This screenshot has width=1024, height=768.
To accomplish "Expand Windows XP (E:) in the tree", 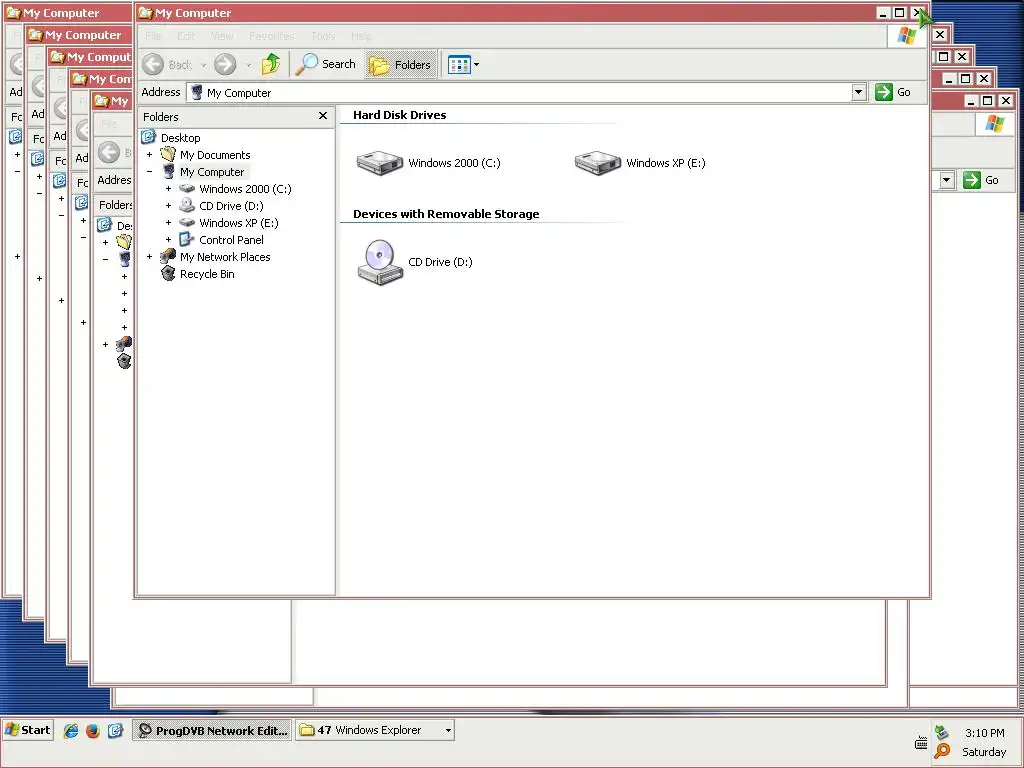I will (x=168, y=223).
